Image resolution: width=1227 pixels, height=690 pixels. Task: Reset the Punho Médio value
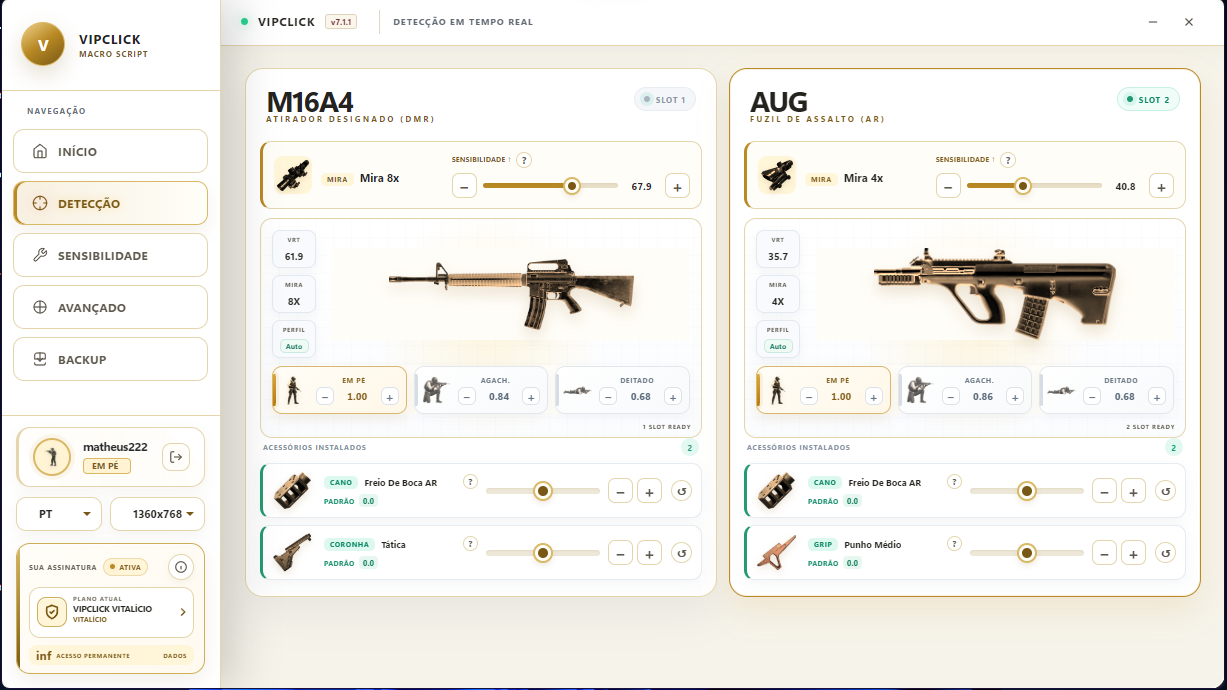1166,553
